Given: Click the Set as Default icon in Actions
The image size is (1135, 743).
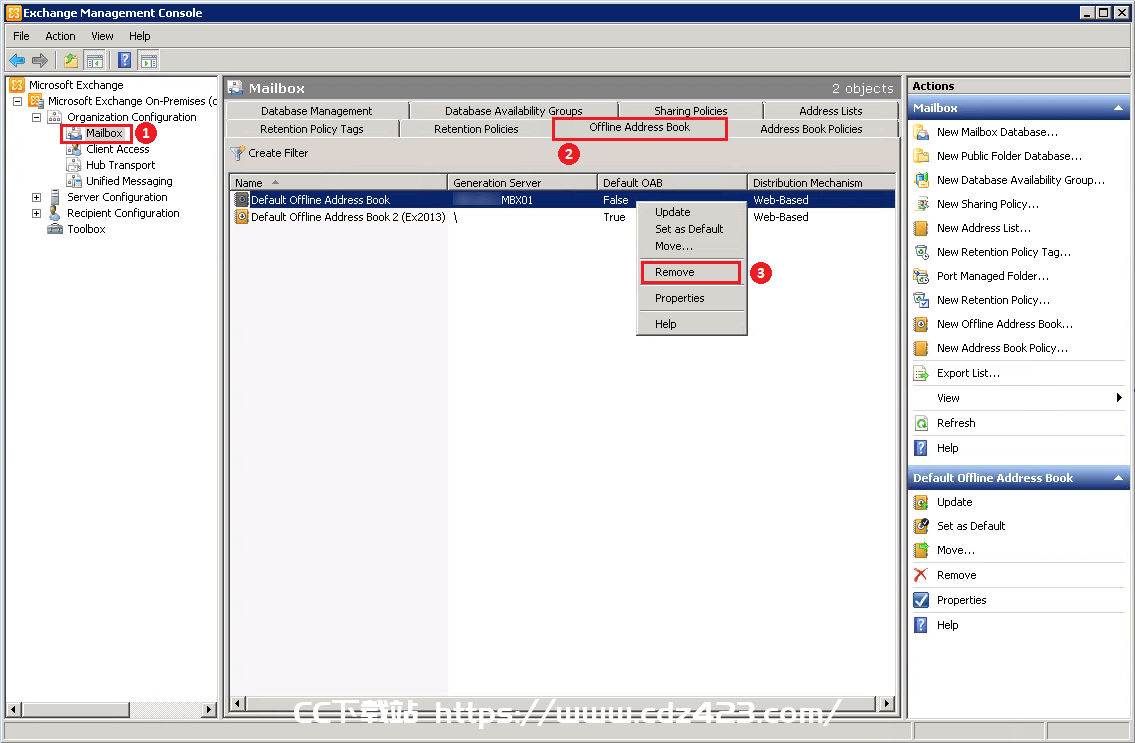Looking at the screenshot, I should click(x=921, y=526).
